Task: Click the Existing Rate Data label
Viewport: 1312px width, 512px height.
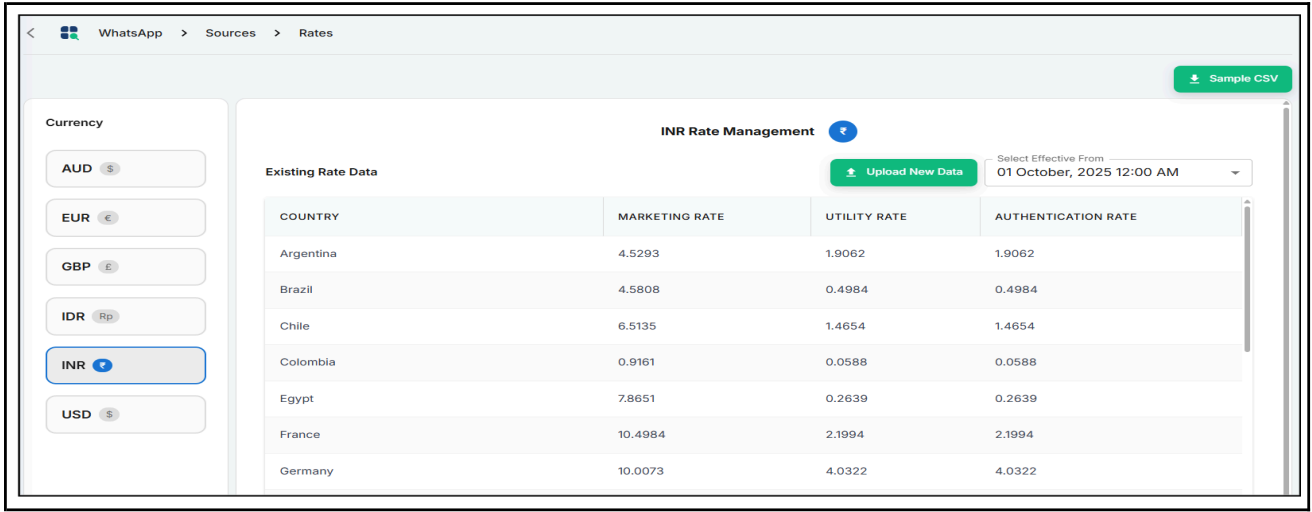Action: click(321, 172)
